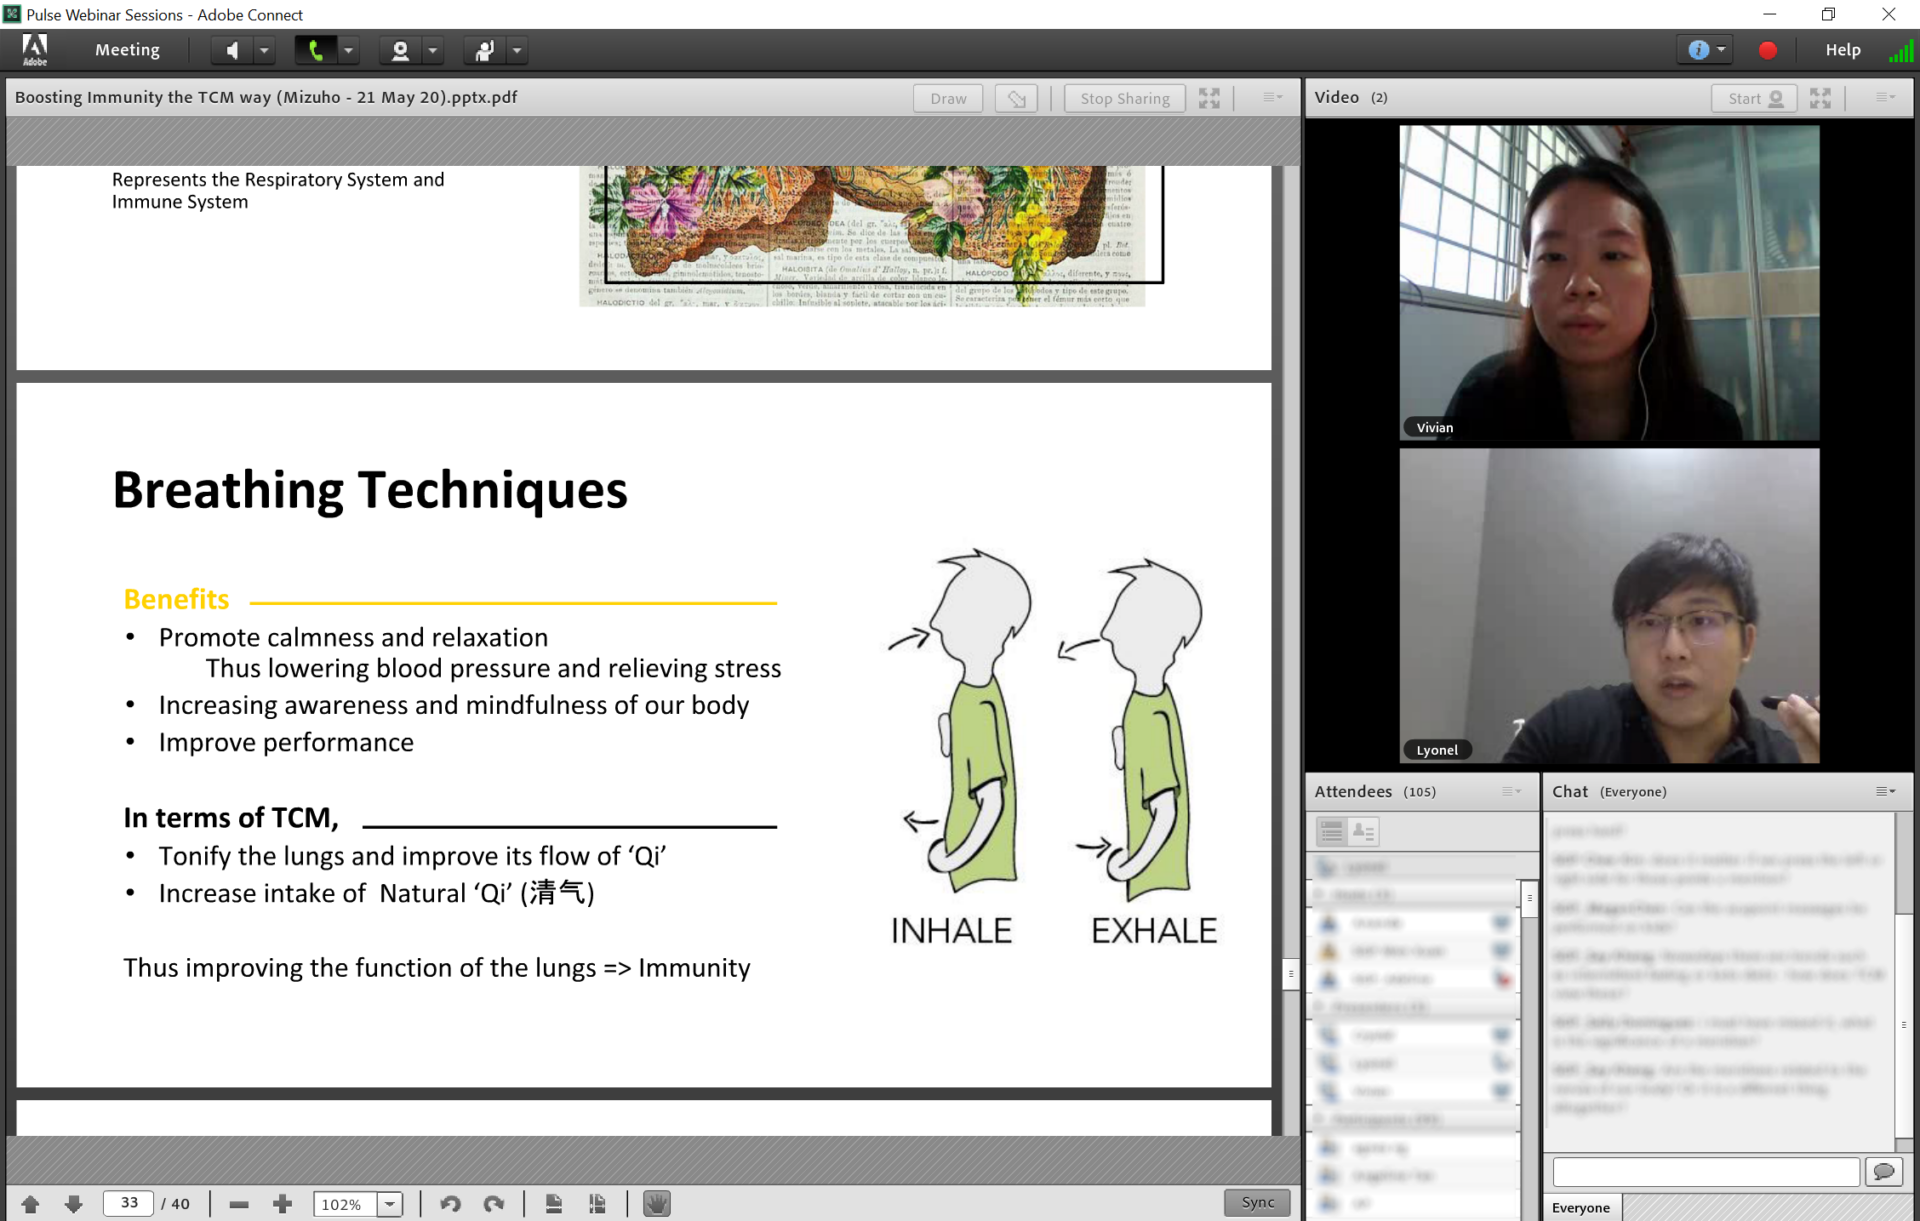
Task: Go to the next page arrow
Action: point(73,1204)
